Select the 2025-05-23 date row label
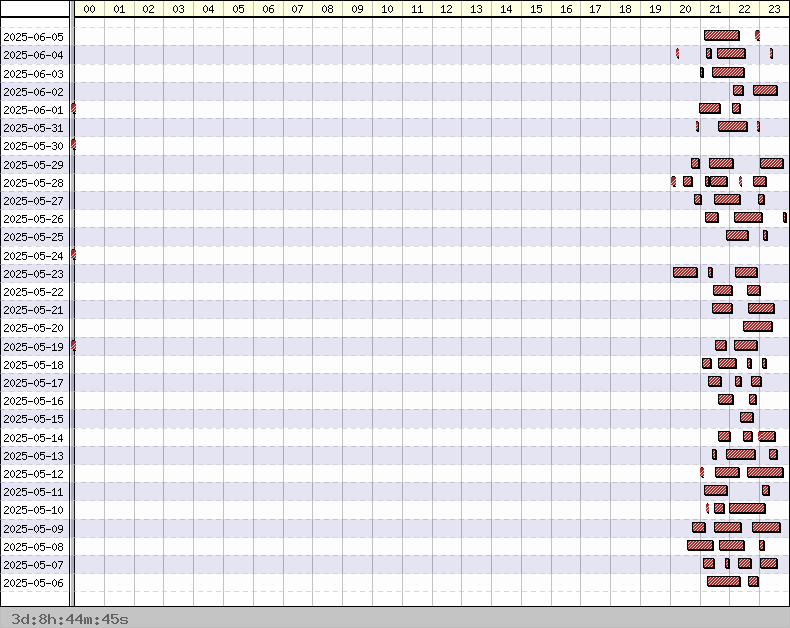Screen dimensions: 790x628 [34, 274]
